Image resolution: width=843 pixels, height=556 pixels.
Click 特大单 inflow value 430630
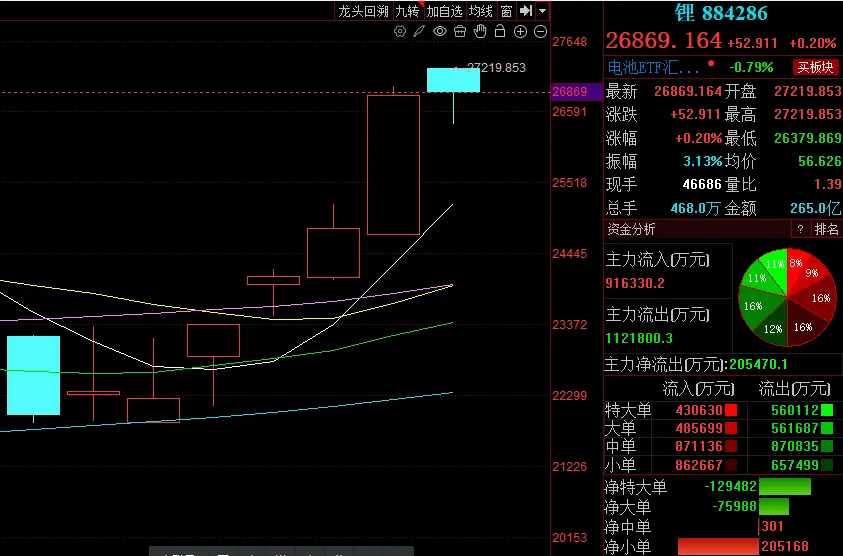coord(699,410)
